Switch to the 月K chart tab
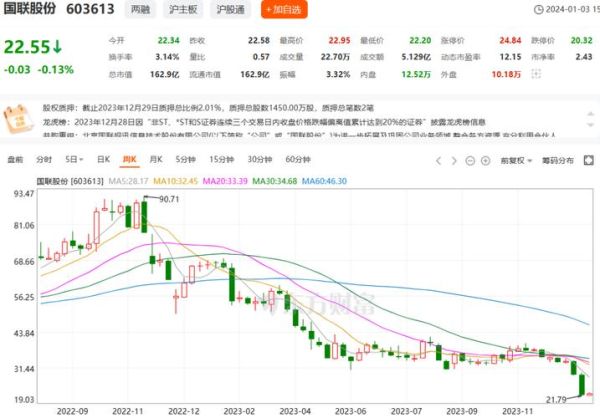 tap(156, 160)
